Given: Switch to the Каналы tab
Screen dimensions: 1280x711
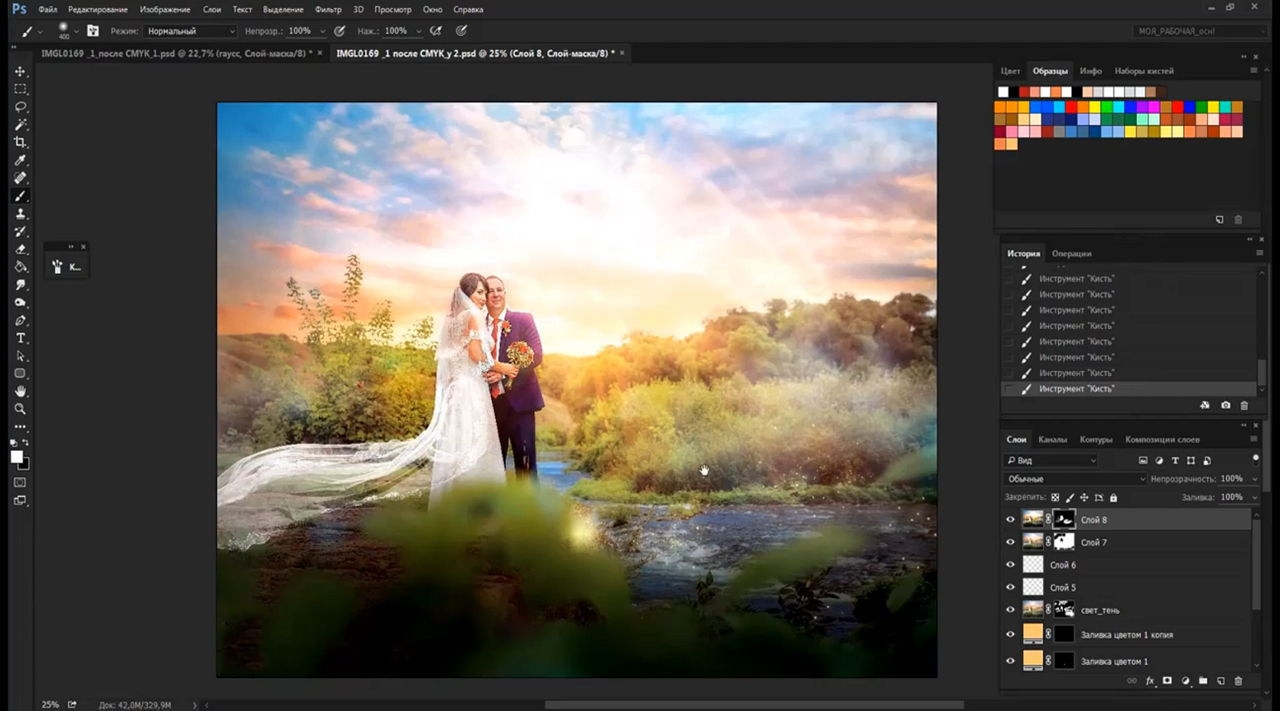Looking at the screenshot, I should (x=1052, y=439).
